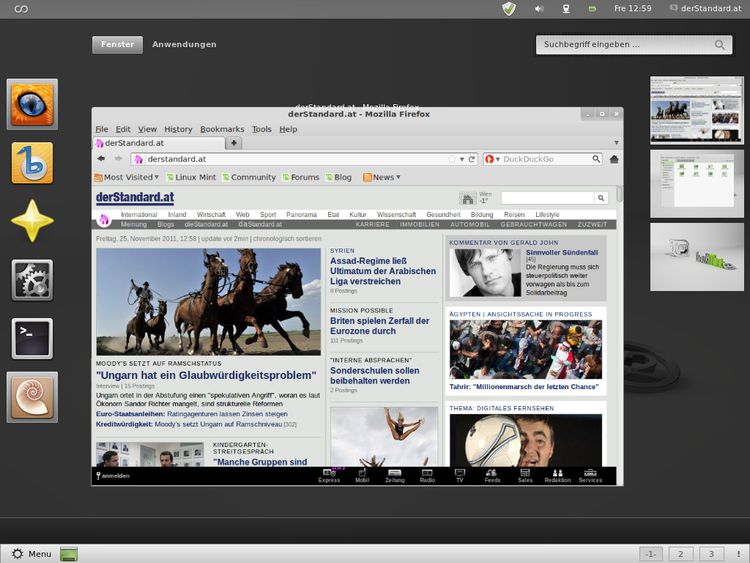
Task: Open the eye image viewer dock icon
Action: coord(33,104)
